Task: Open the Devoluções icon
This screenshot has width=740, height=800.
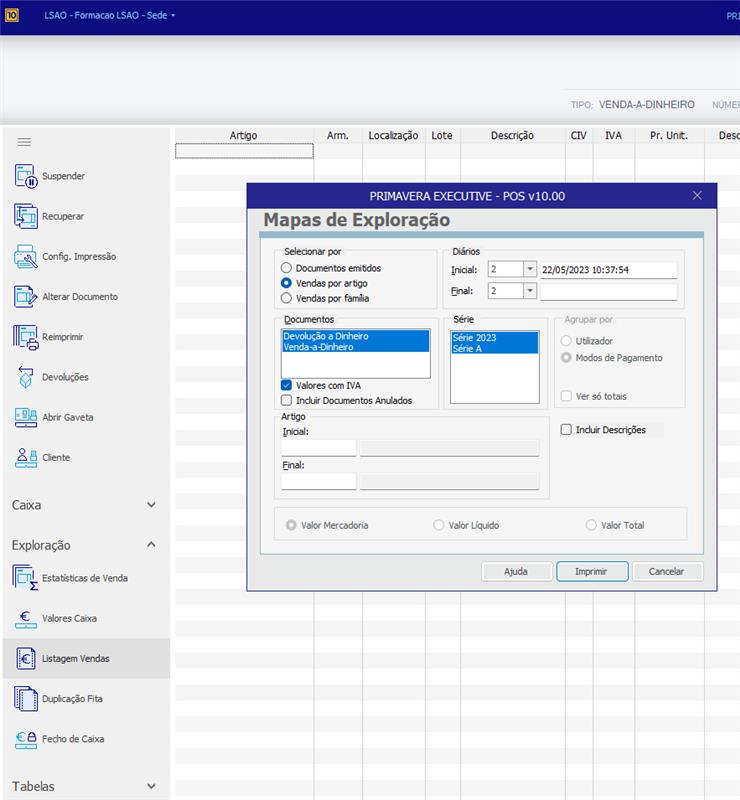Action: point(26,377)
